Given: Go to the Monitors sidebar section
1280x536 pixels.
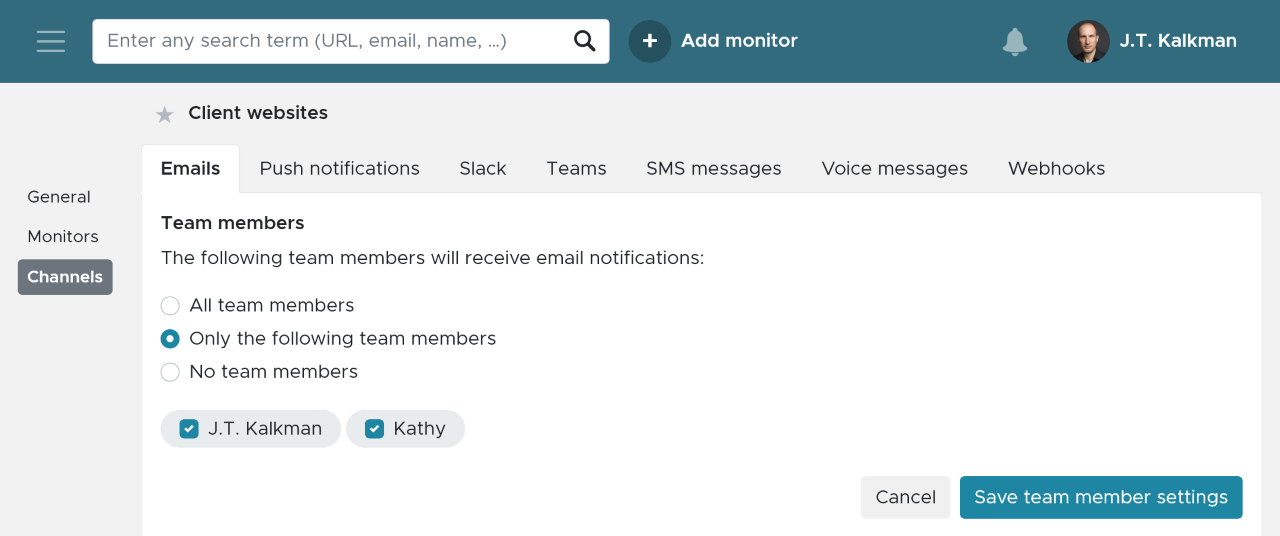Looking at the screenshot, I should [63, 237].
